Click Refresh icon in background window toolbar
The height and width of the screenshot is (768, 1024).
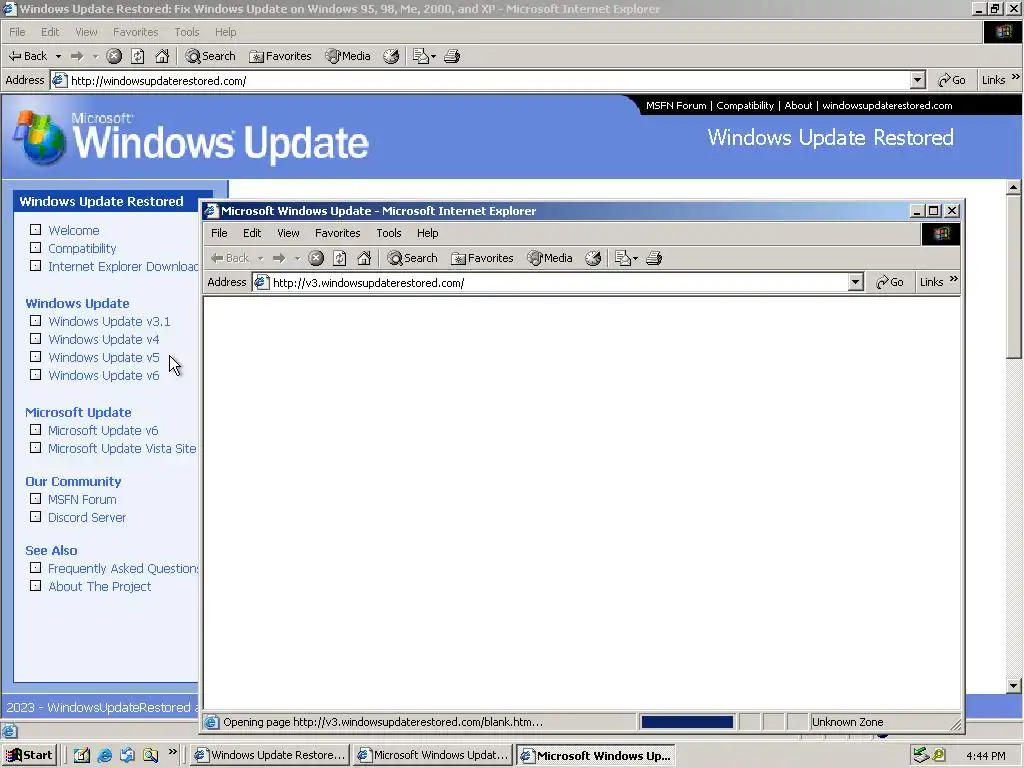pyautogui.click(x=138, y=56)
